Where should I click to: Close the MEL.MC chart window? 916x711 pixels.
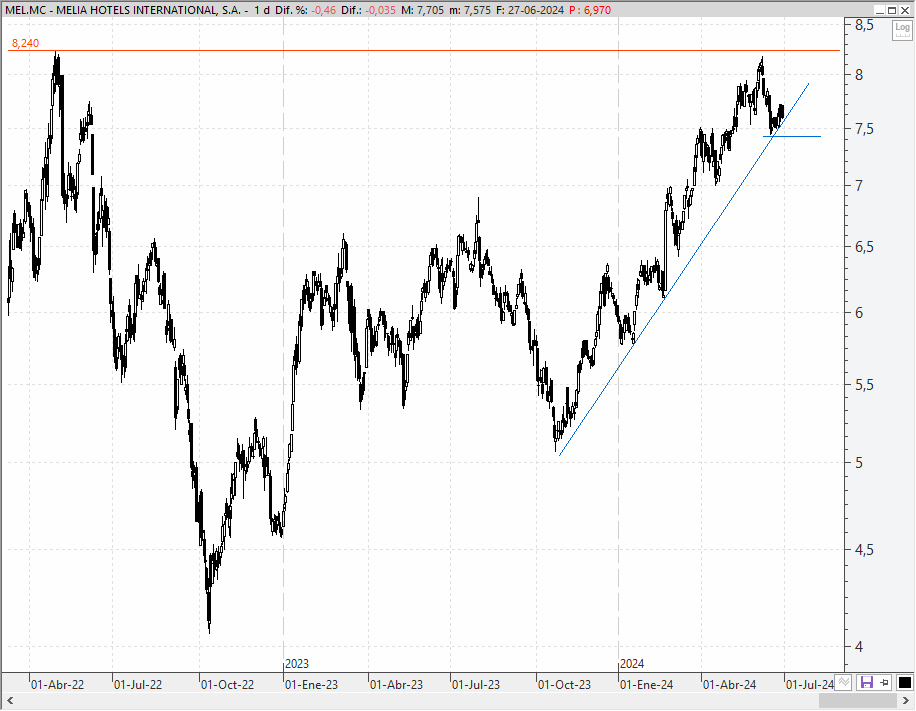tap(905, 10)
